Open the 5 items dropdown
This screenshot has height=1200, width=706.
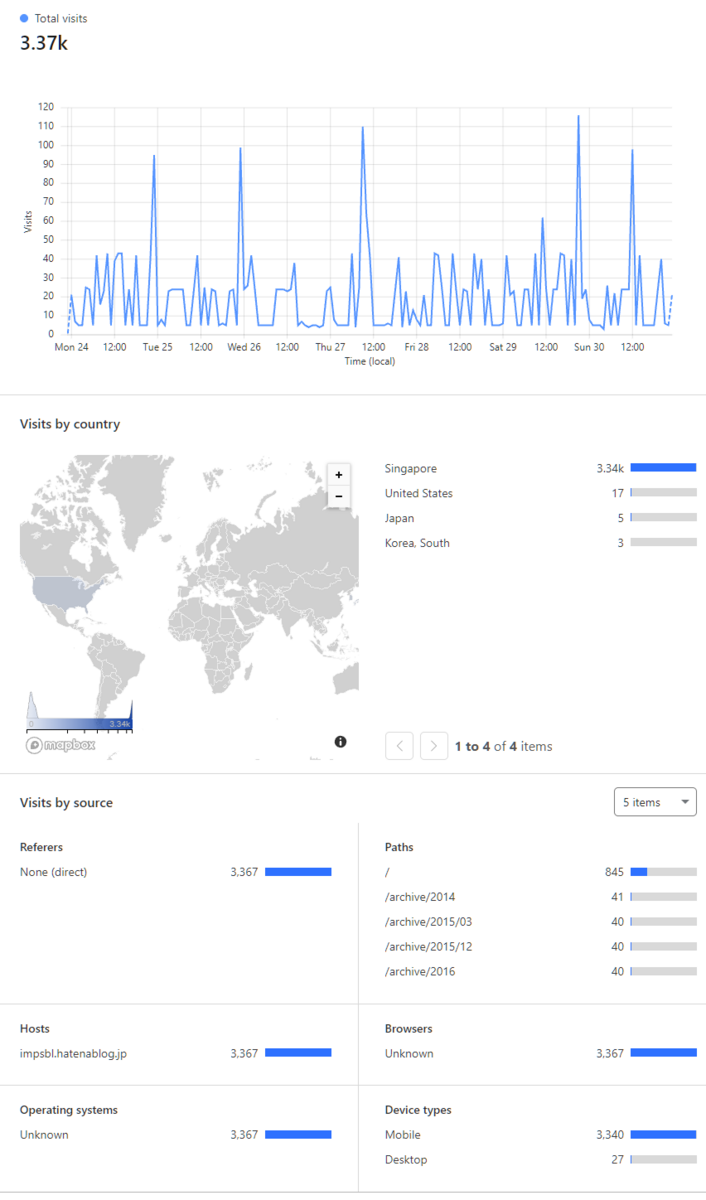pos(655,802)
